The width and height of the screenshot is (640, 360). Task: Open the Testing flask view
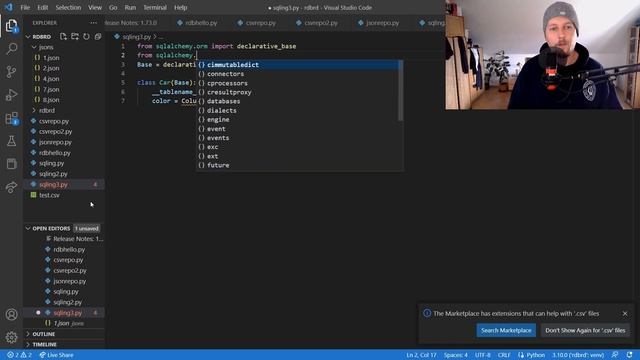11,141
